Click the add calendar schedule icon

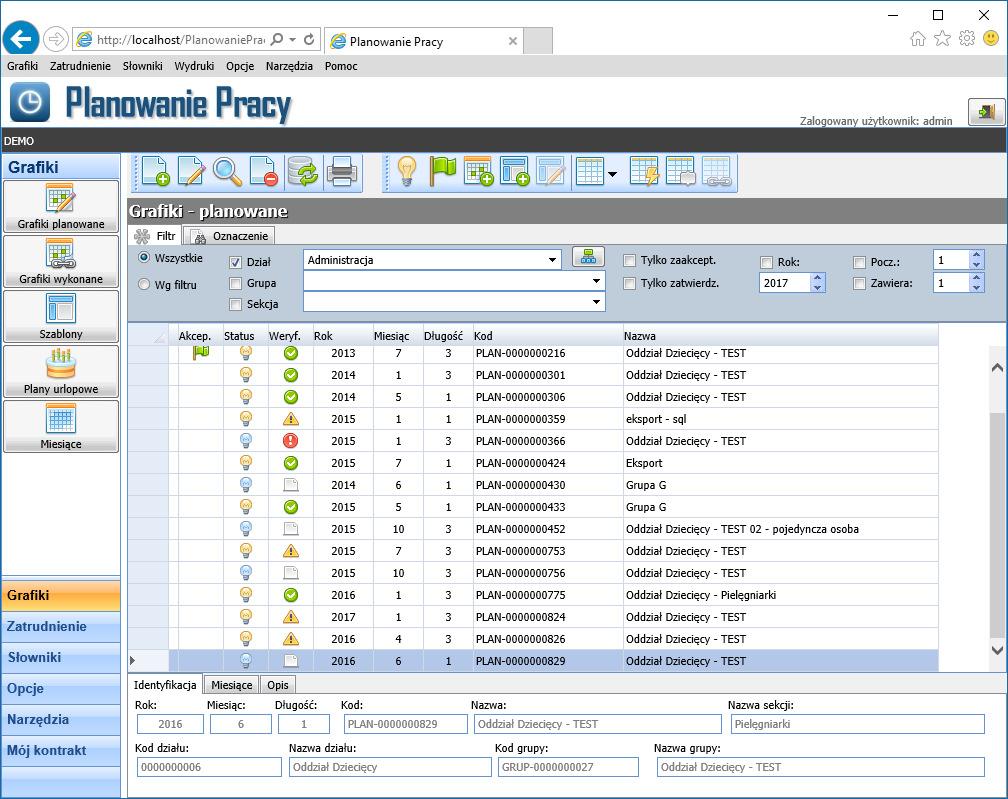pyautogui.click(x=478, y=172)
